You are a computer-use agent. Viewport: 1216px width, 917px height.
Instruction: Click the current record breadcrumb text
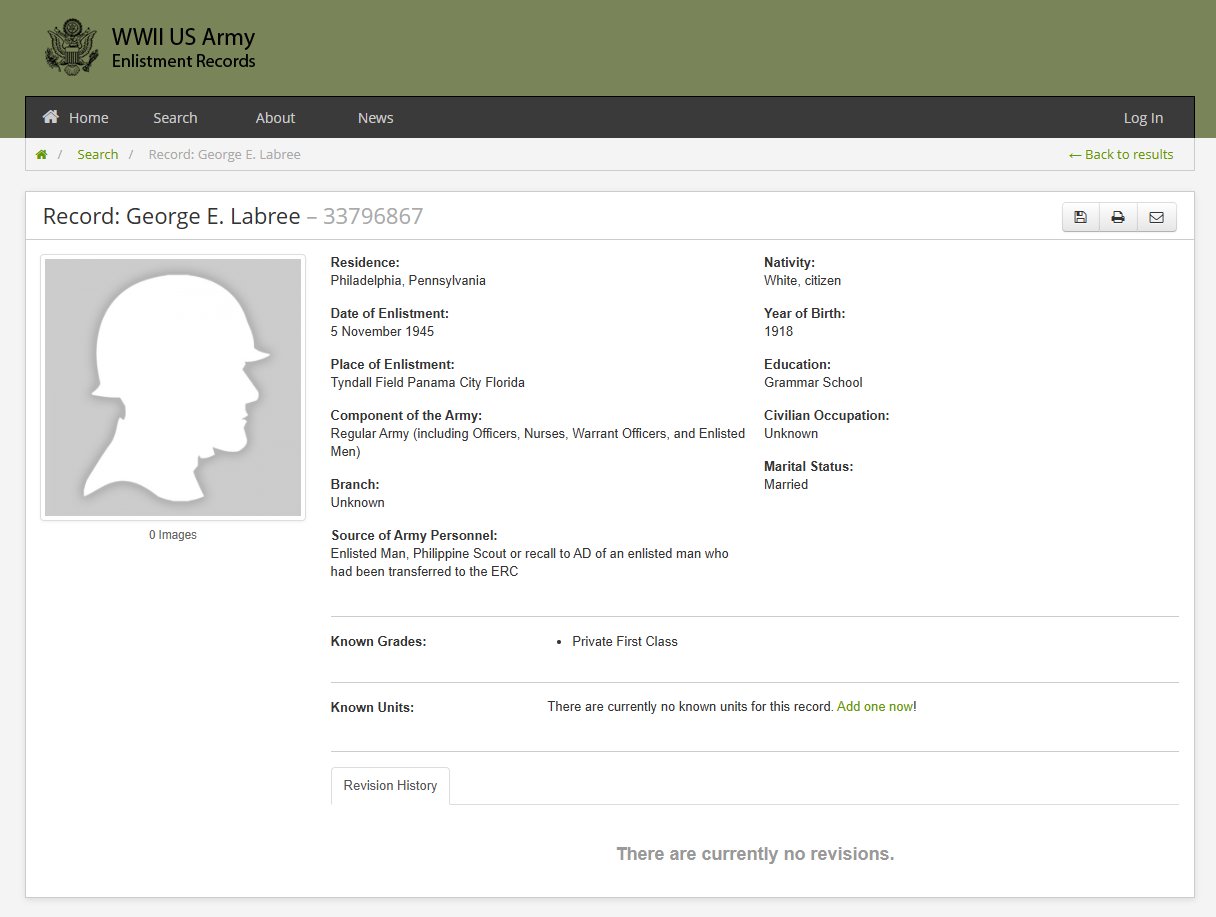tap(224, 155)
